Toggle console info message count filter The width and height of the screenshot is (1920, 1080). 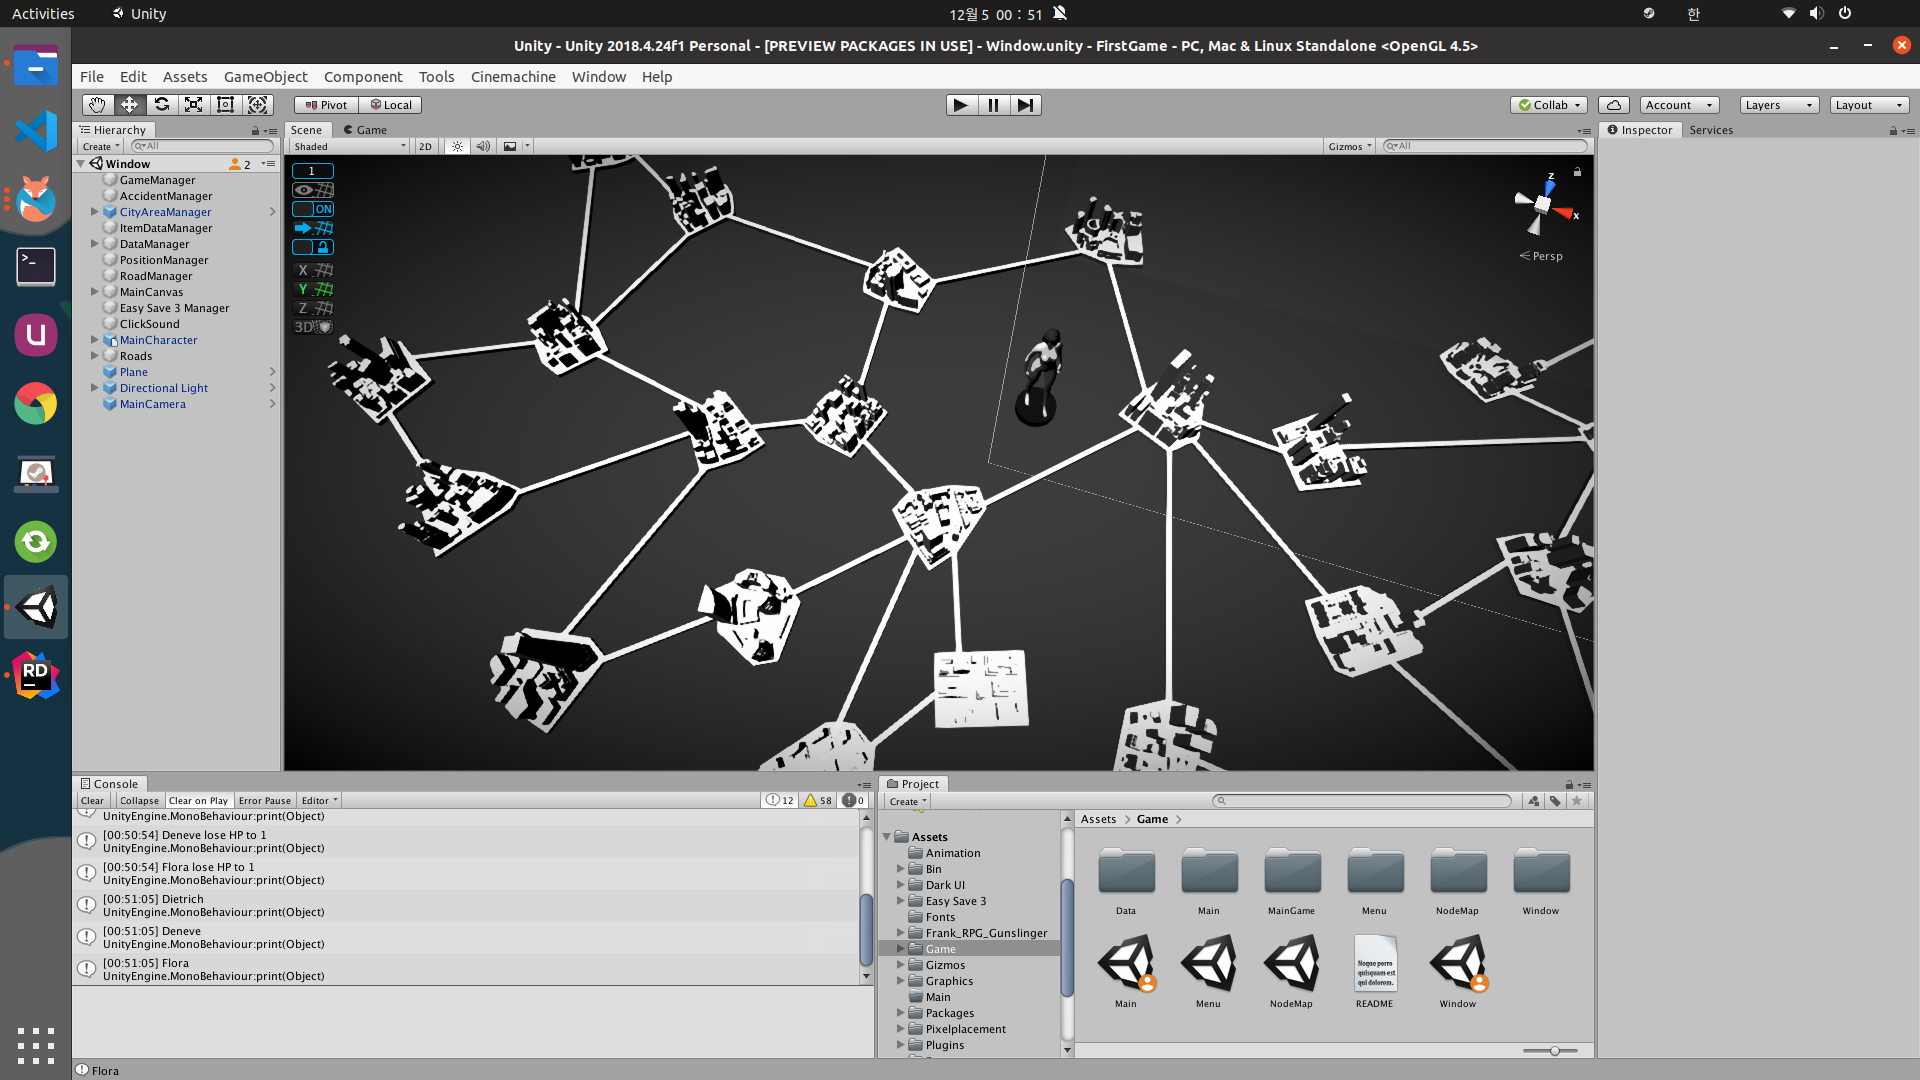coord(780,801)
